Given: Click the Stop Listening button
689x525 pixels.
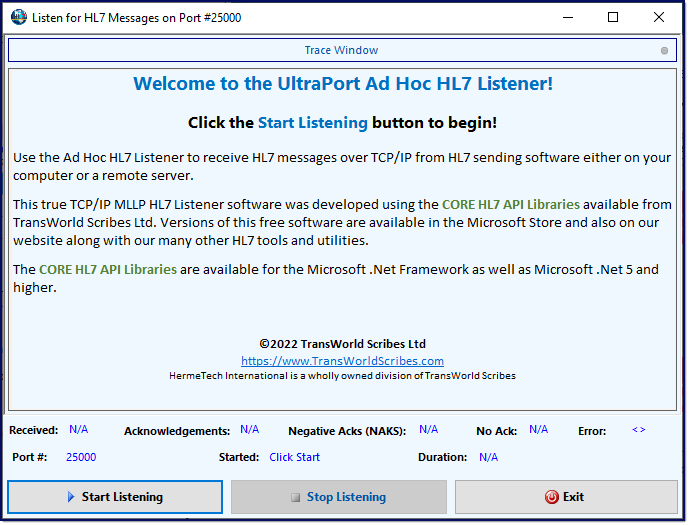Looking at the screenshot, I should (339, 497).
